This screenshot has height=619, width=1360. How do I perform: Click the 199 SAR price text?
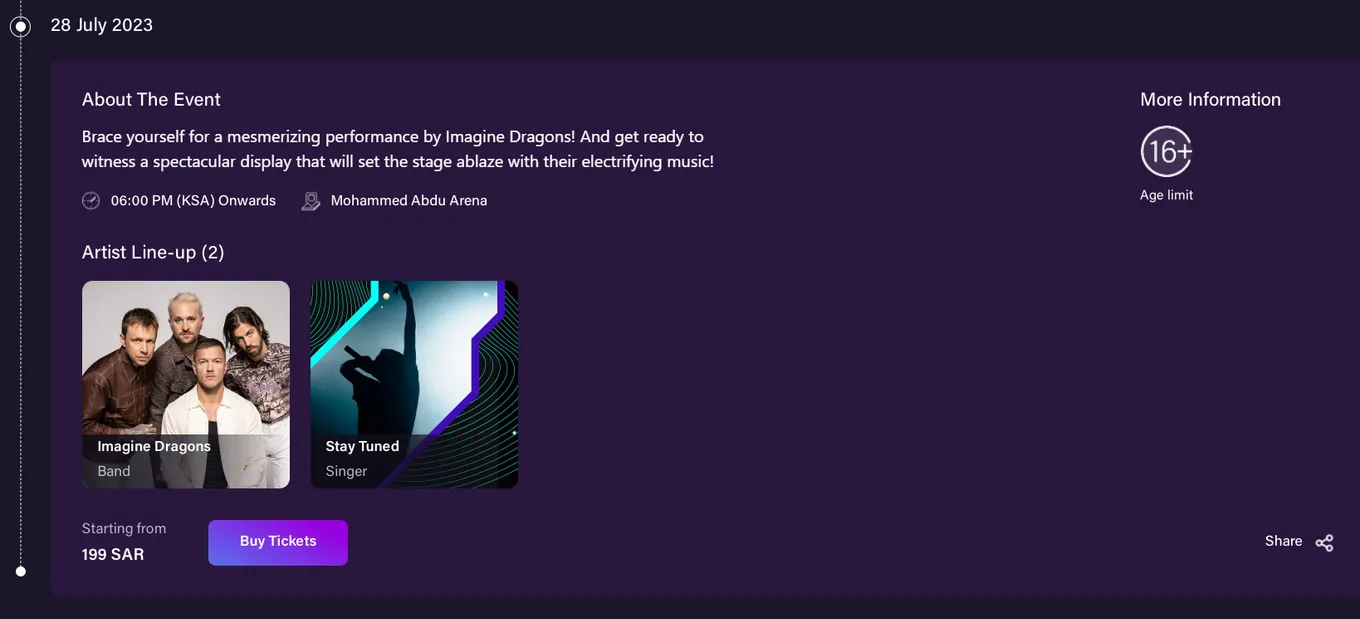[113, 554]
